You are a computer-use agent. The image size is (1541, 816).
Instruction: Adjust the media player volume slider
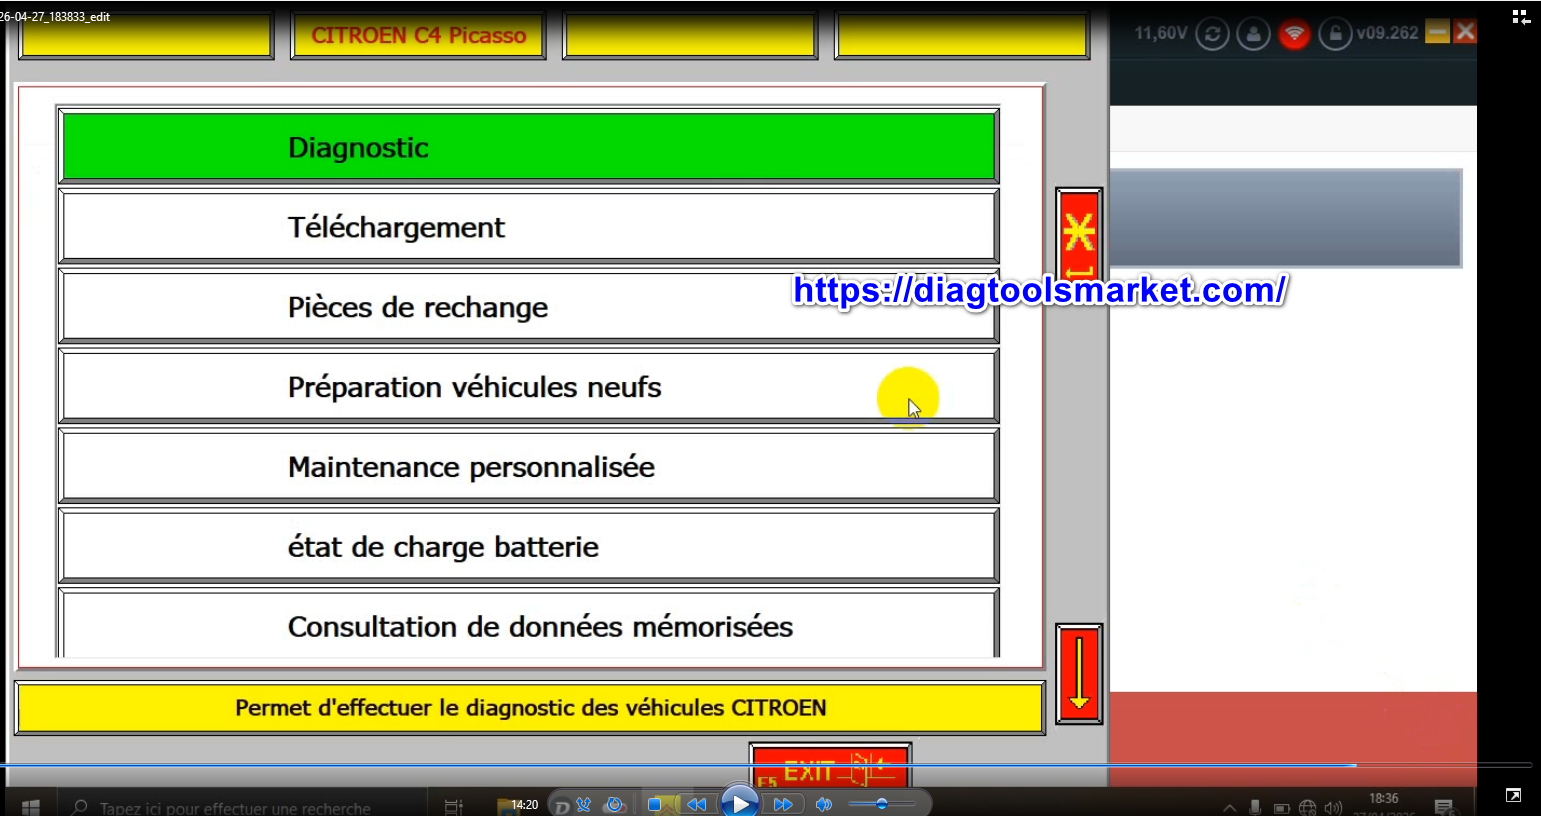point(882,804)
